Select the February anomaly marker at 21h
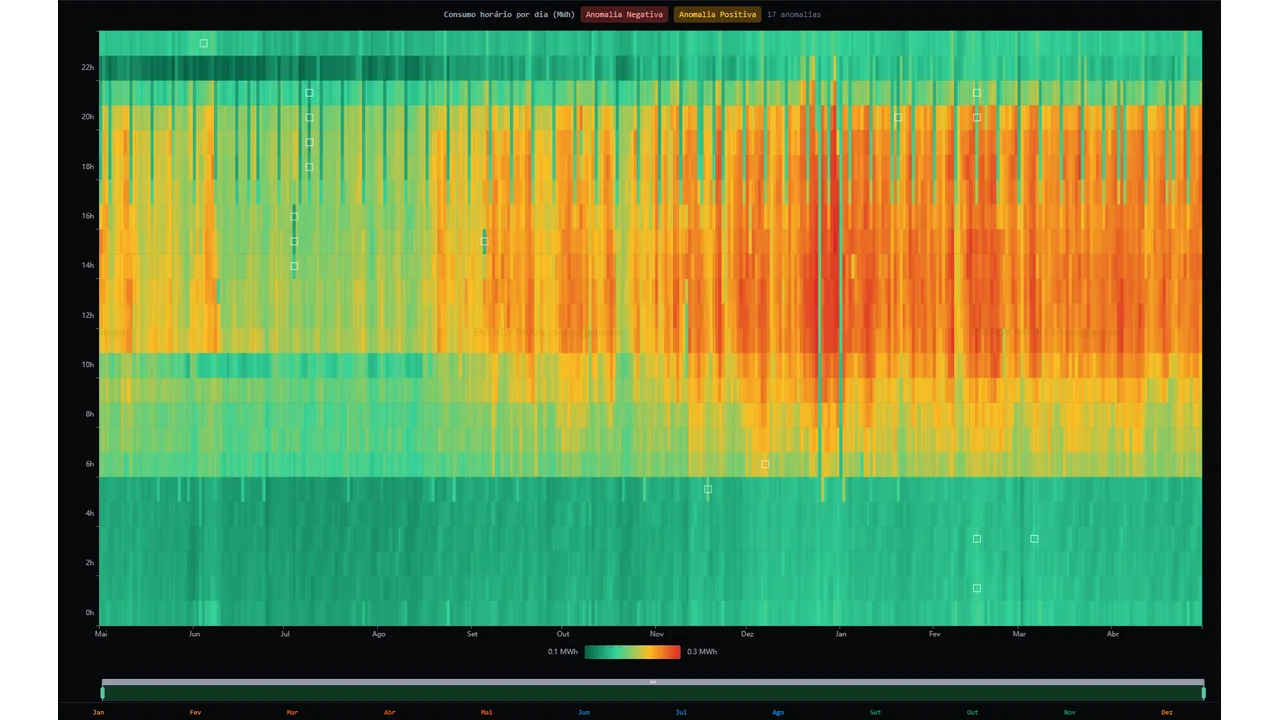Viewport: 1280px width, 720px height. (977, 93)
